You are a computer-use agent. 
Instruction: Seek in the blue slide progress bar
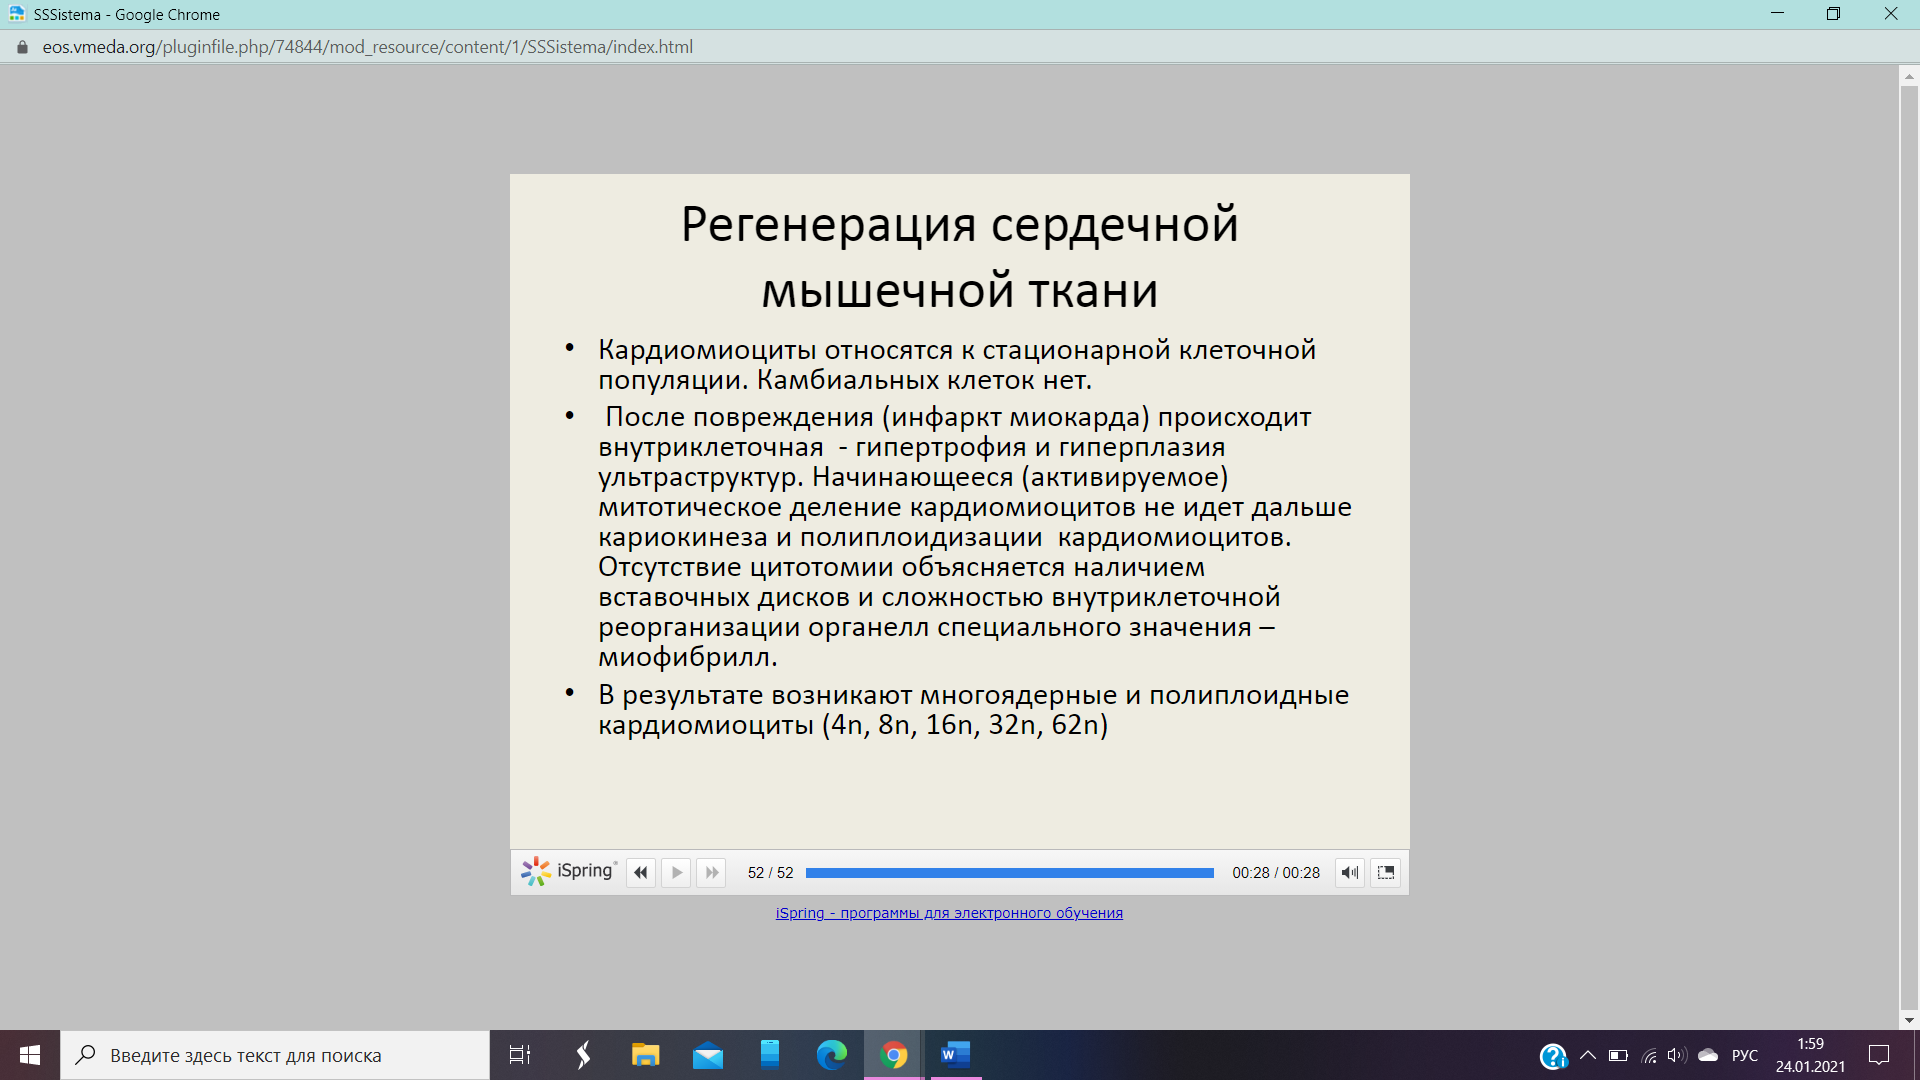(1010, 873)
